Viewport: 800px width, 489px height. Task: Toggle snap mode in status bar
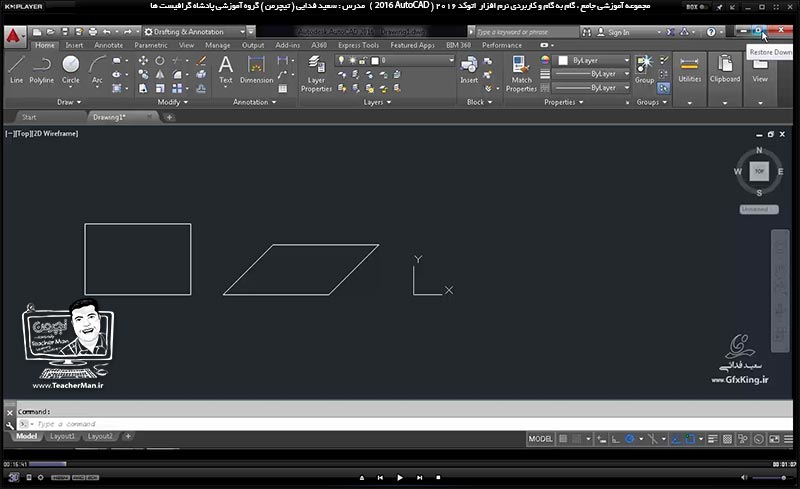577,439
